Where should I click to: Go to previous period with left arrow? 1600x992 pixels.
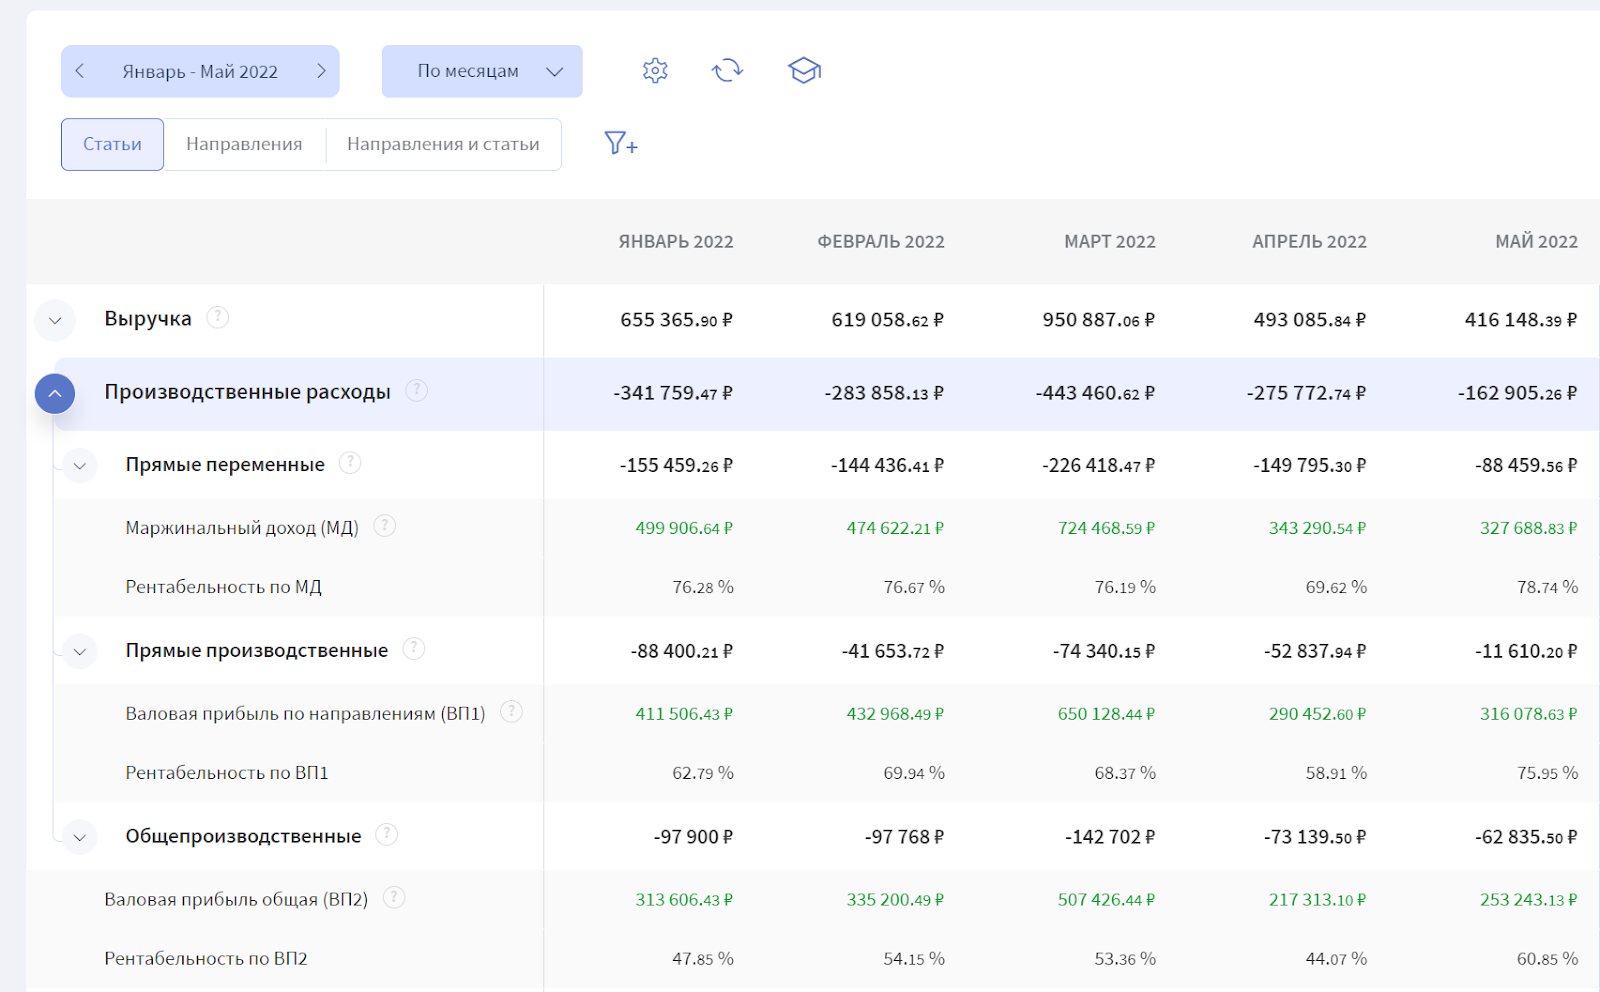pos(80,71)
